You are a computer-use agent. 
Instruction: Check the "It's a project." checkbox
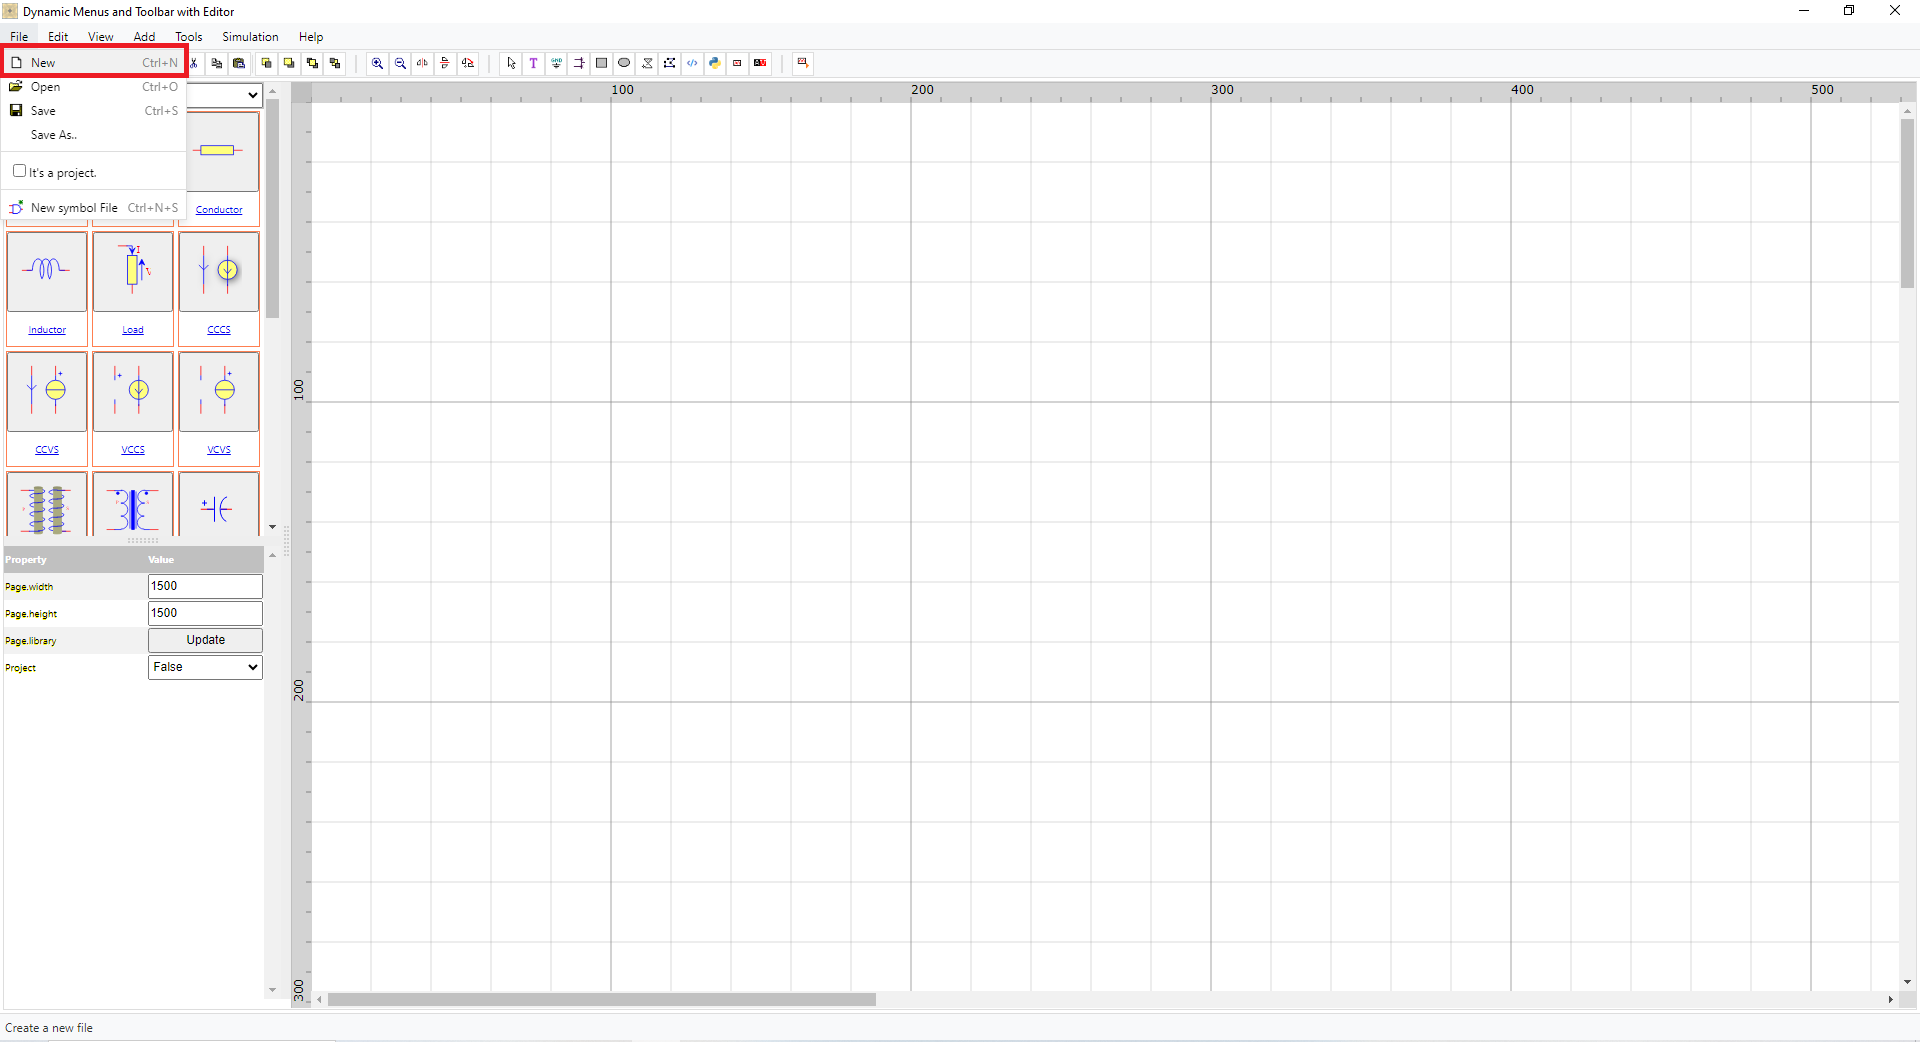[x=19, y=171]
